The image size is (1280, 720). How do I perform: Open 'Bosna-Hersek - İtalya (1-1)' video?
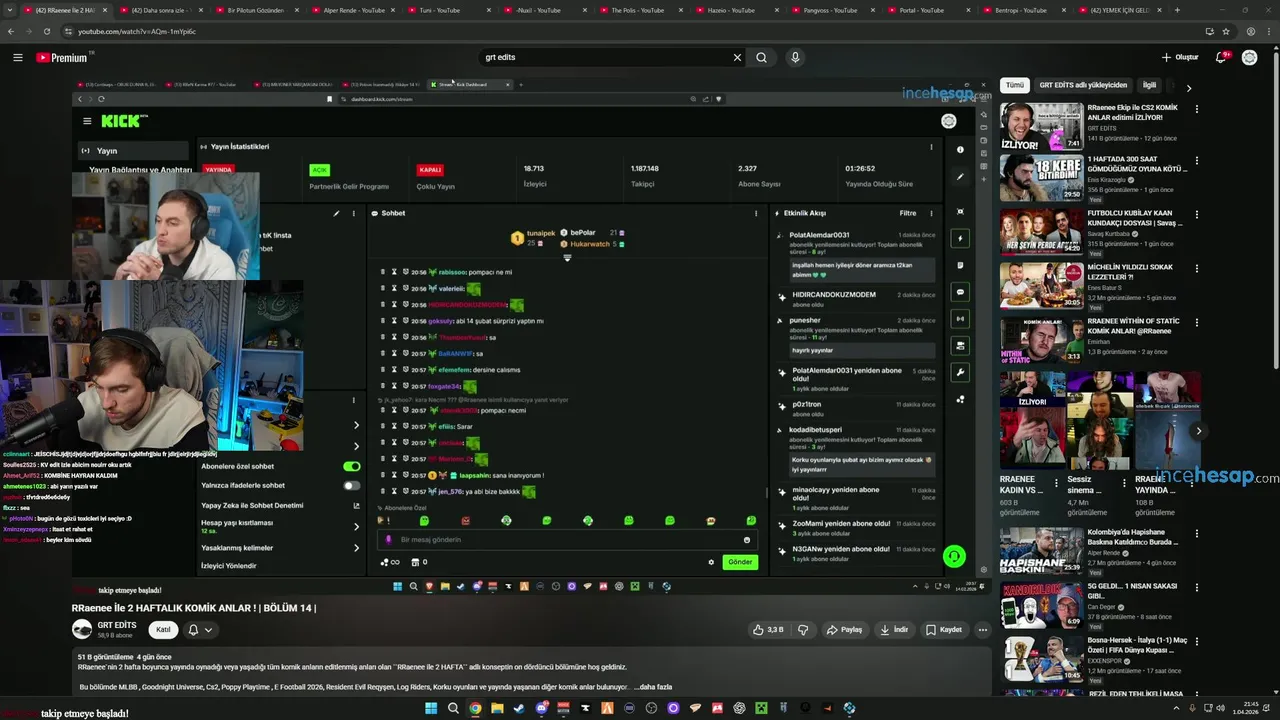1041,657
